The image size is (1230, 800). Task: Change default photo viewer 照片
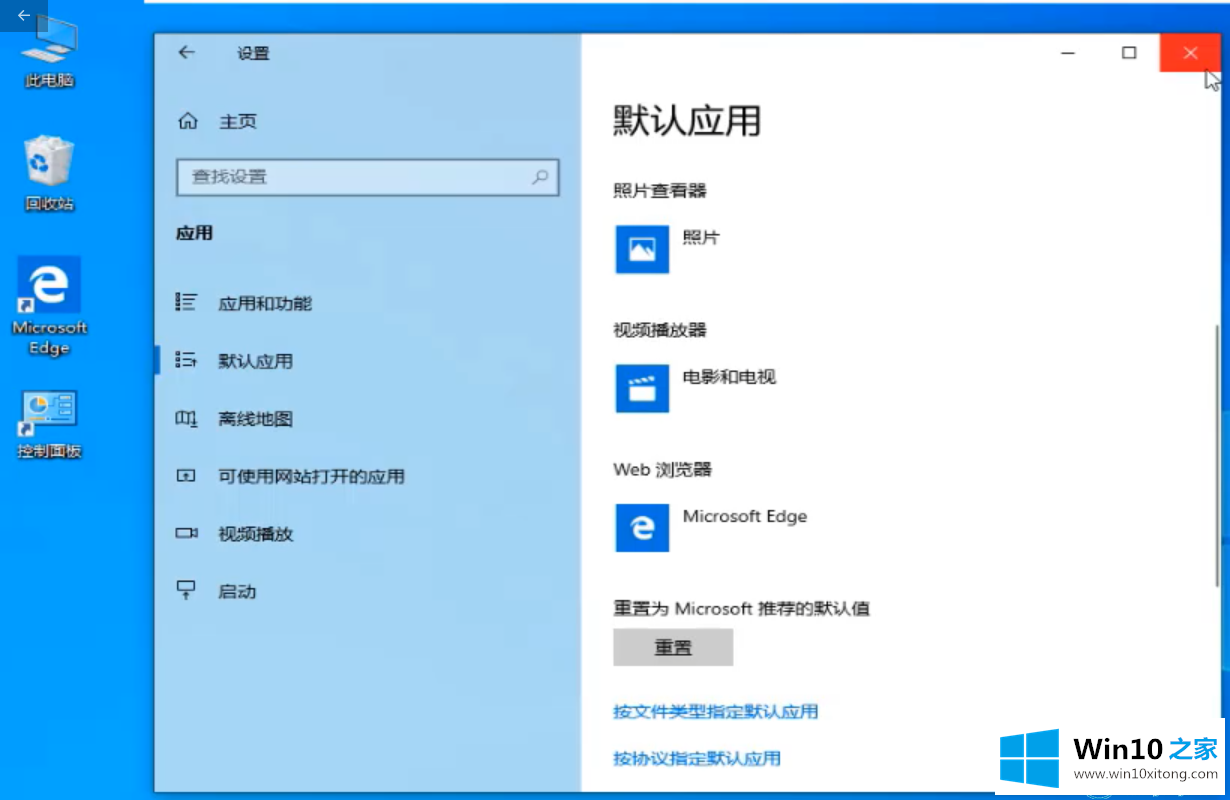(x=701, y=238)
